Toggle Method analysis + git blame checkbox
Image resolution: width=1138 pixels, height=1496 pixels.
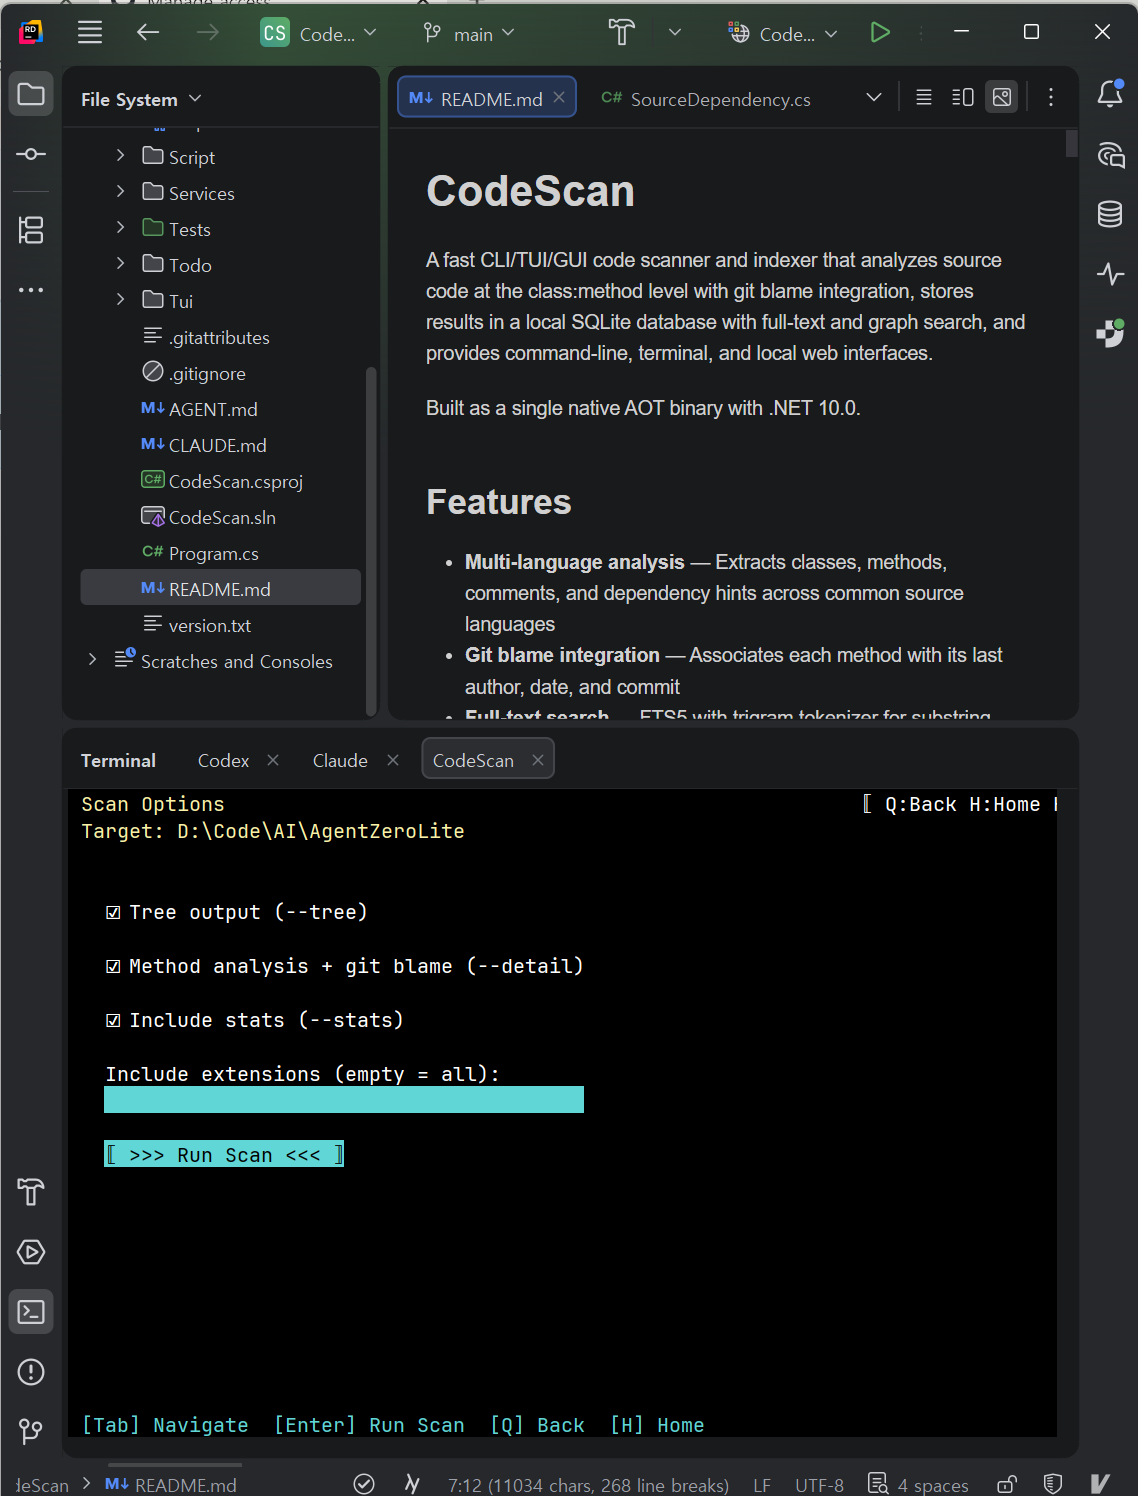coord(113,967)
